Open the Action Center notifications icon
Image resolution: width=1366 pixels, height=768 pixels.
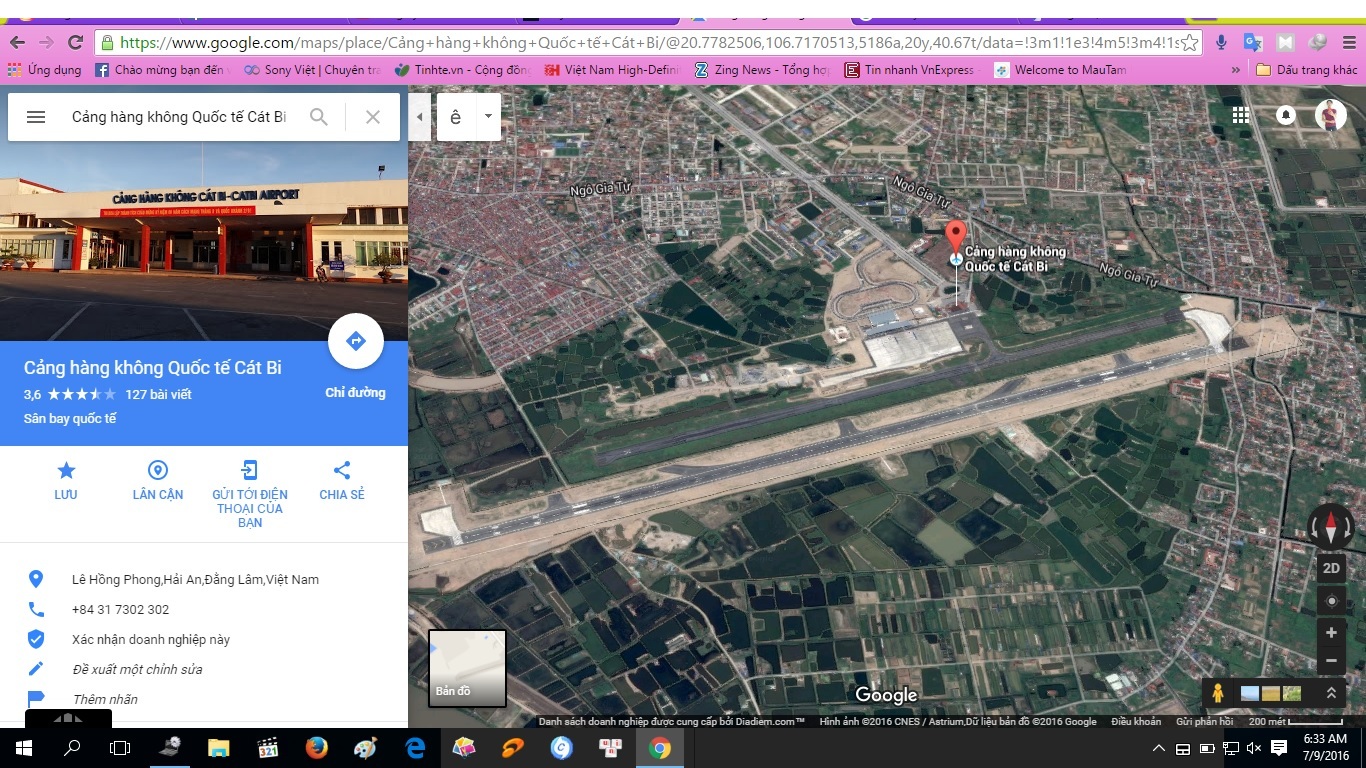click(1279, 748)
